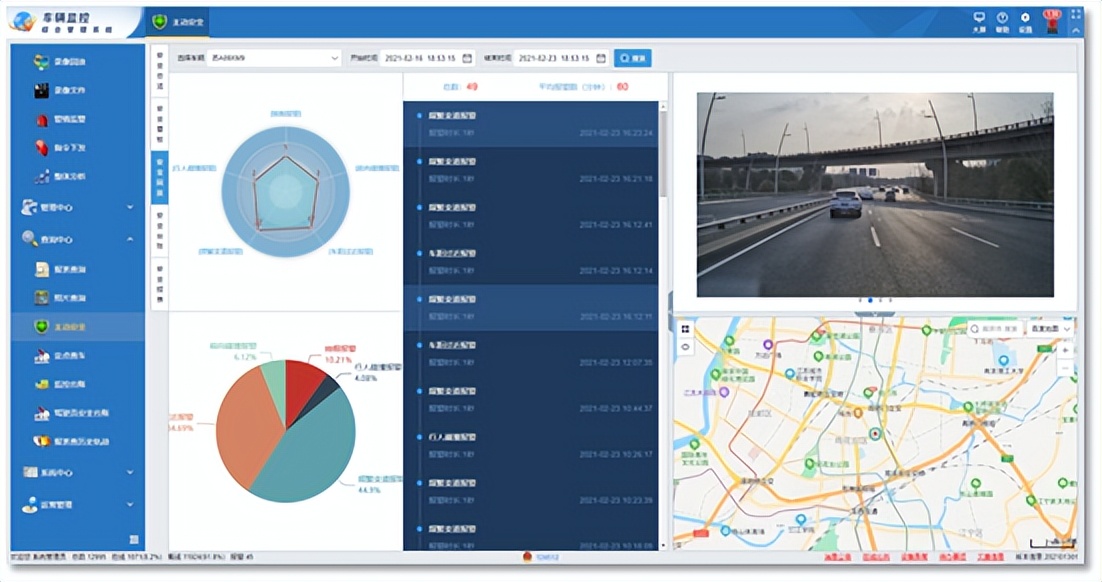
Task: Open settings via the top-right gear icon
Action: [x=1025, y=20]
